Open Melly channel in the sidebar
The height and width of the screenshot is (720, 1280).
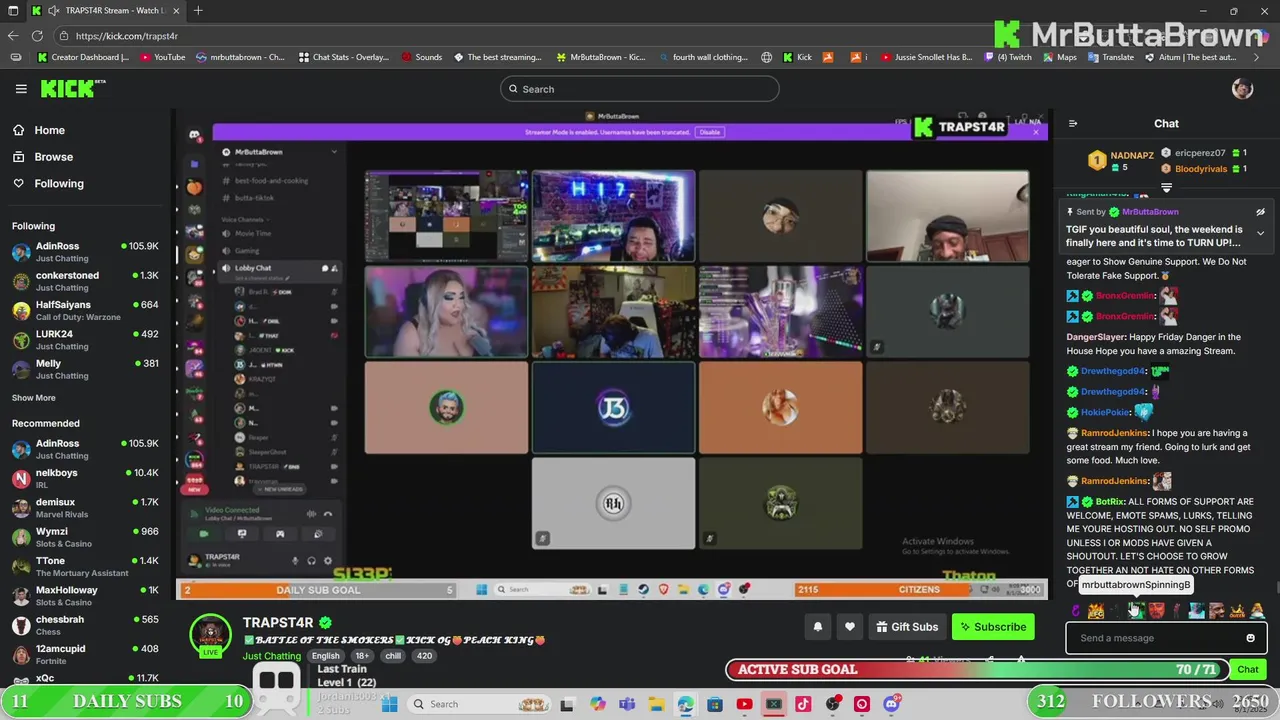86,369
